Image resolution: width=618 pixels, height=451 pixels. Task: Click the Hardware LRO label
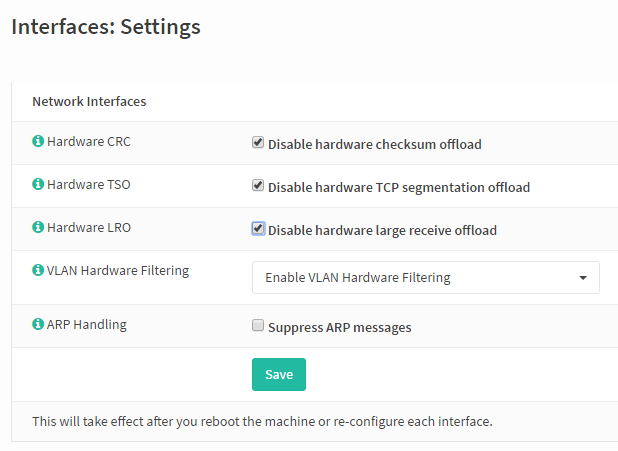click(89, 227)
